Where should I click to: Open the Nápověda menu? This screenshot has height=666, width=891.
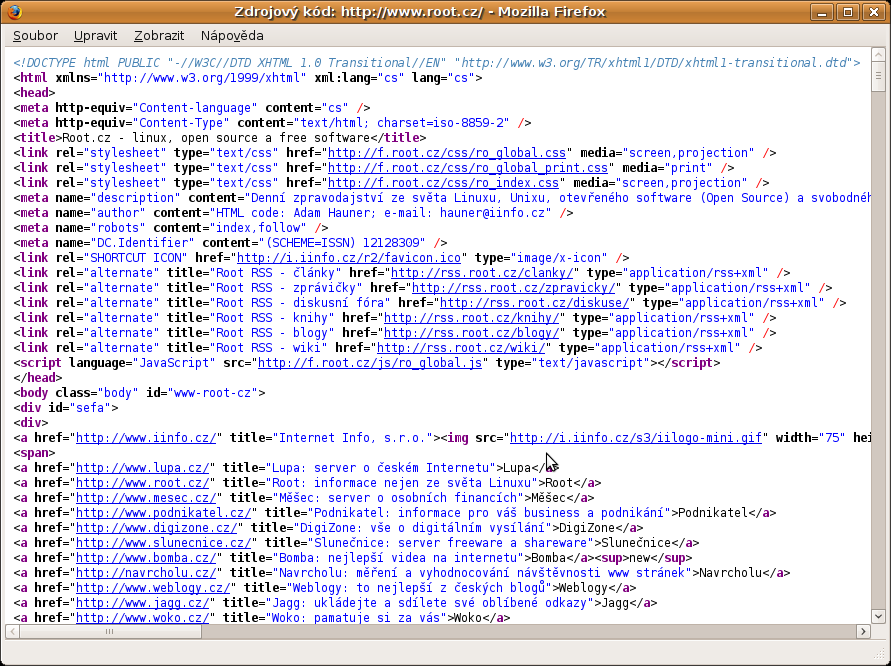click(232, 36)
